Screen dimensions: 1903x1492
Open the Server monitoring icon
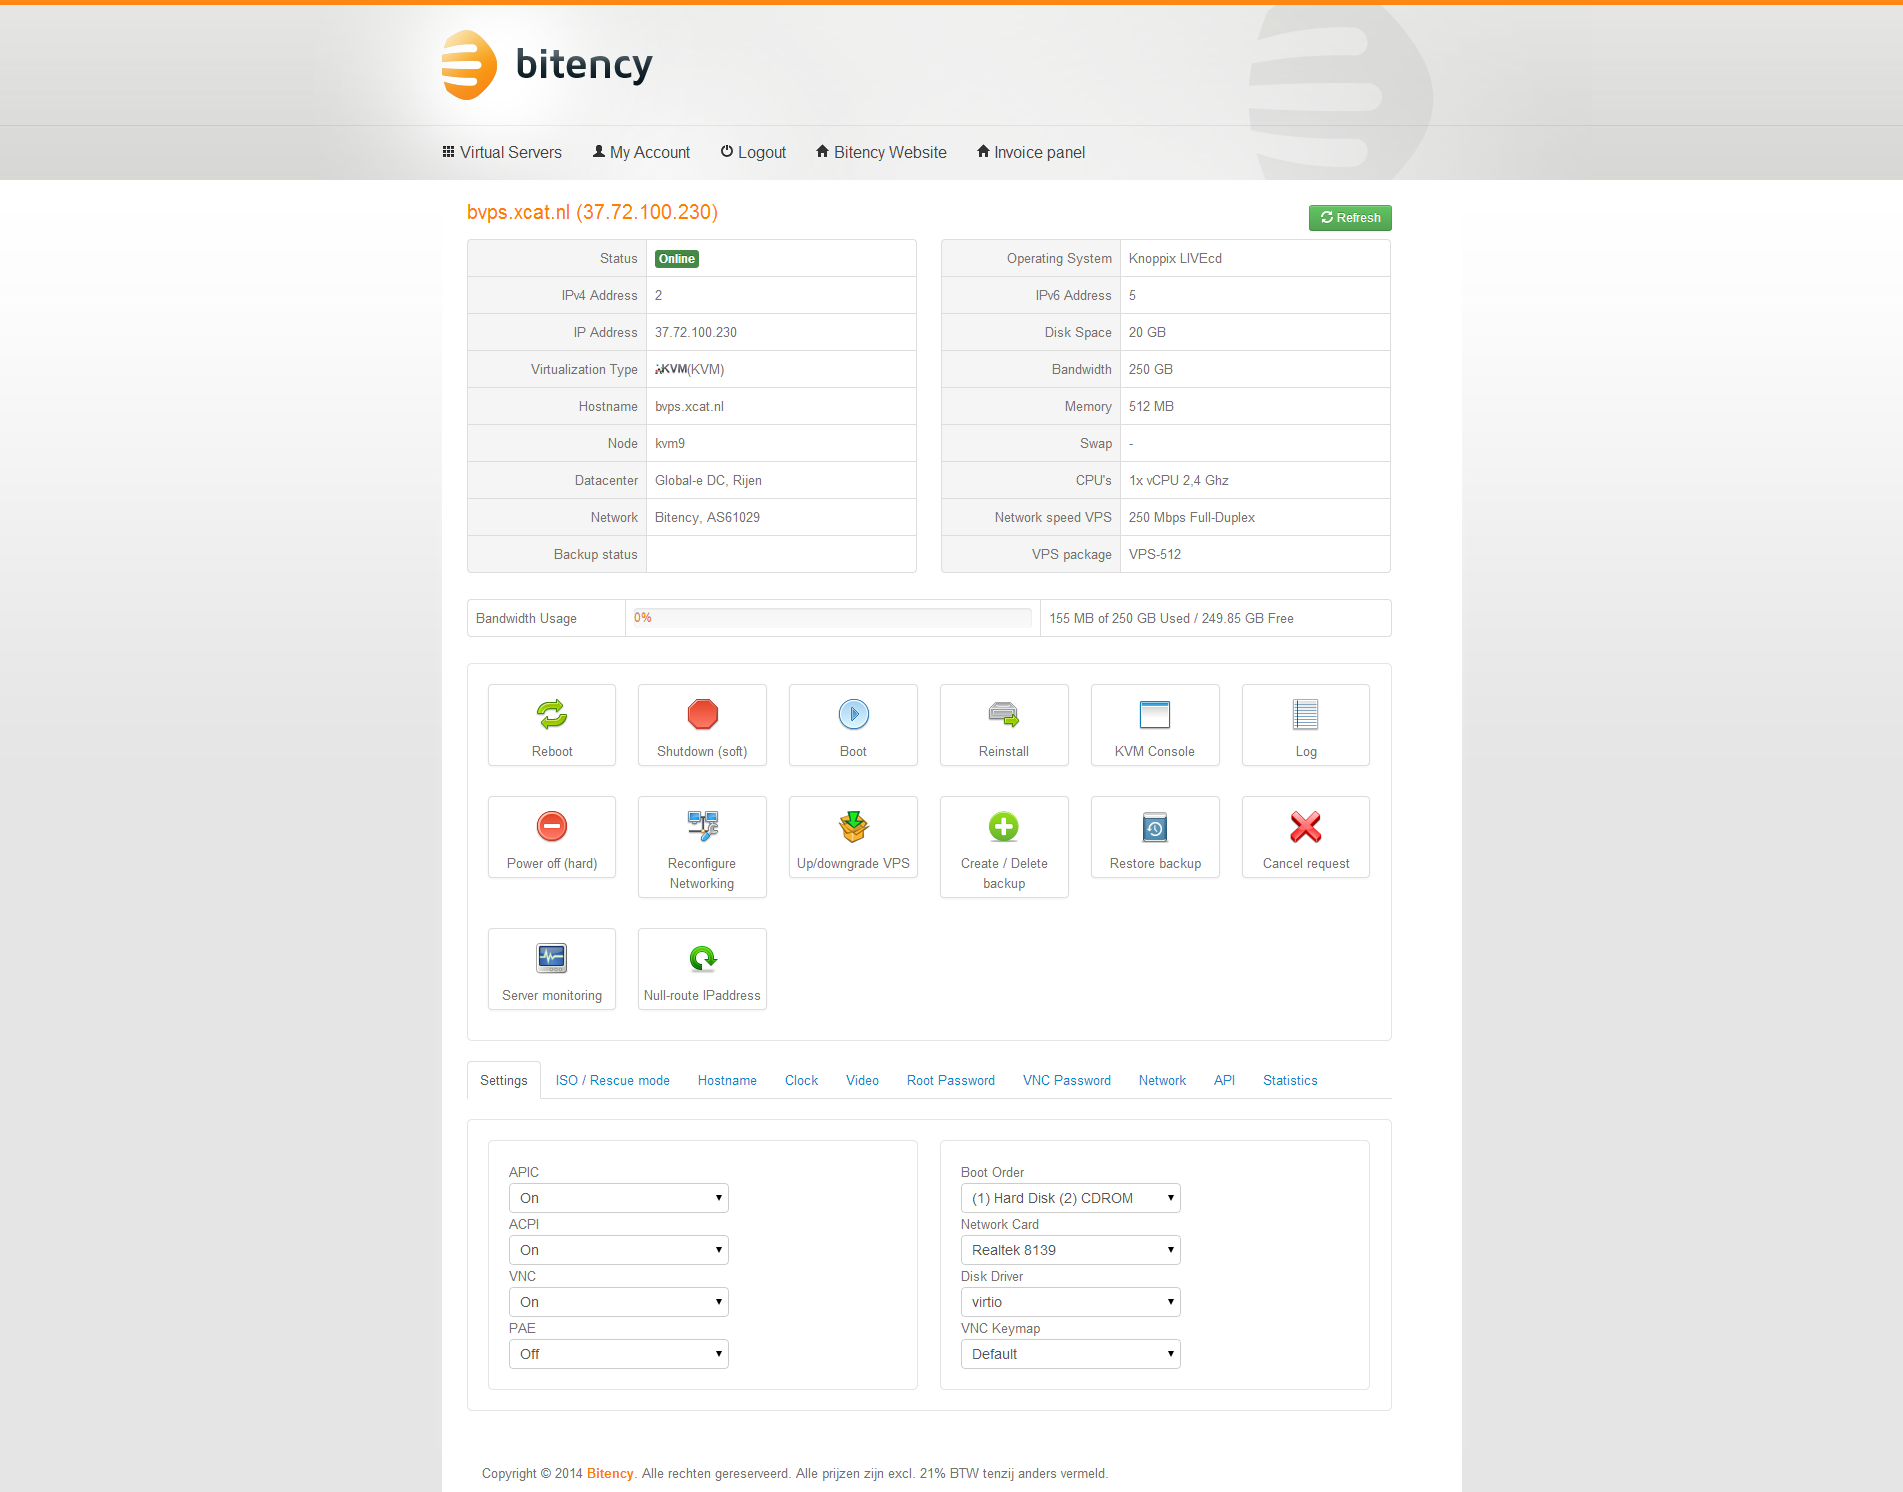click(552, 958)
